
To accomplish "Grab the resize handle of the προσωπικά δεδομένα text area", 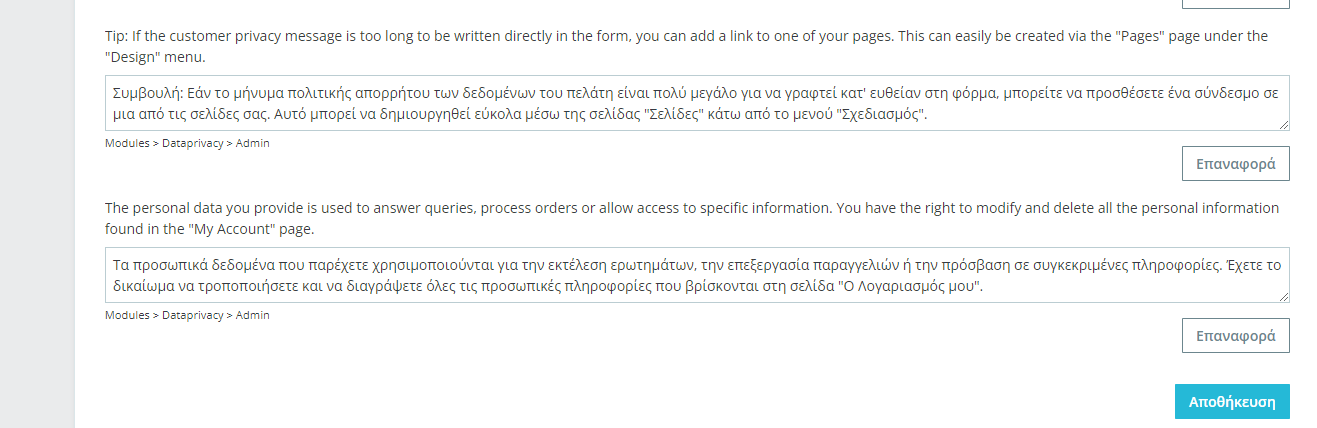I will point(1283,296).
